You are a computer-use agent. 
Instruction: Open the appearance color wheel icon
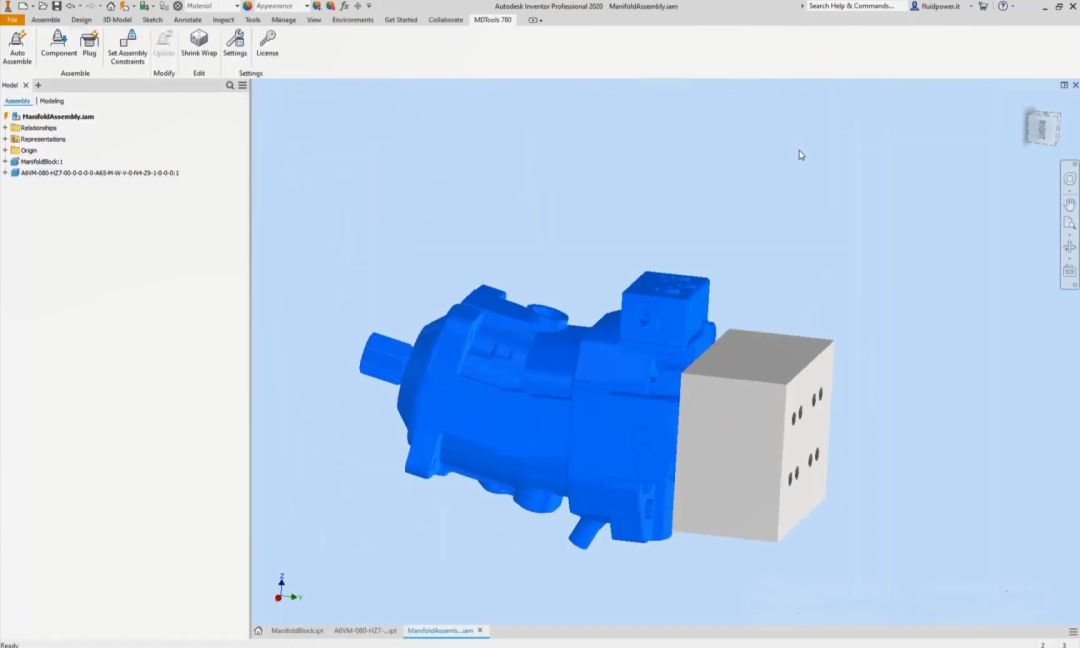click(247, 6)
